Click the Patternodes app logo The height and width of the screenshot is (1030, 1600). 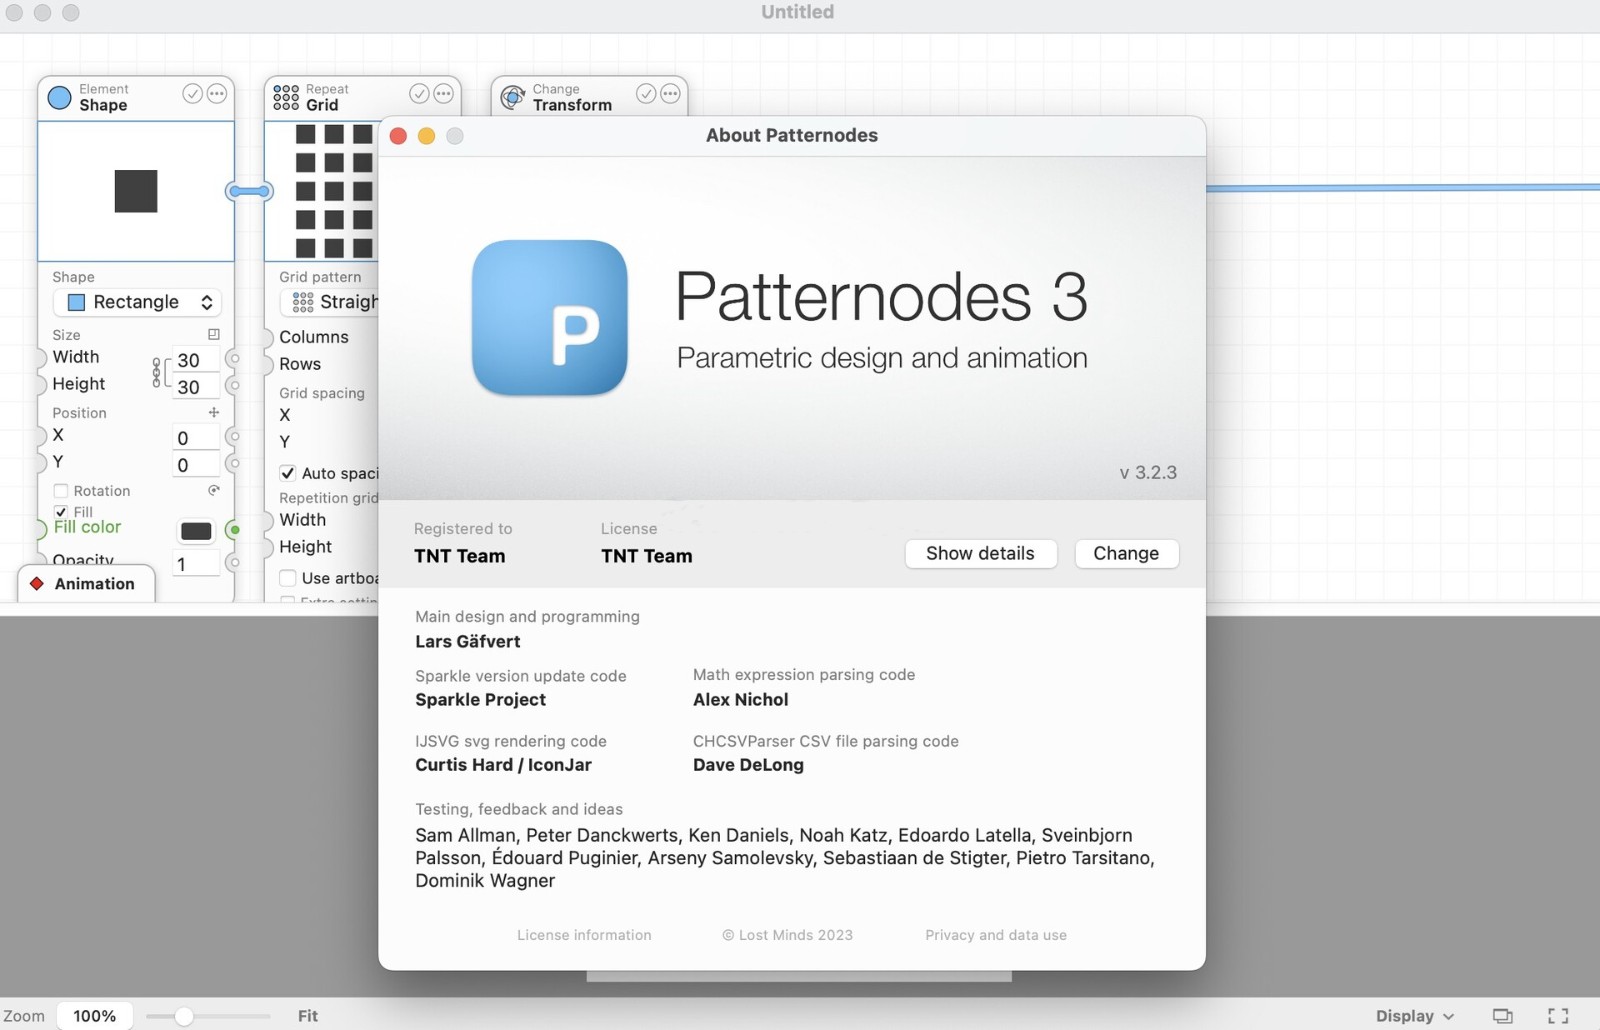coord(550,318)
